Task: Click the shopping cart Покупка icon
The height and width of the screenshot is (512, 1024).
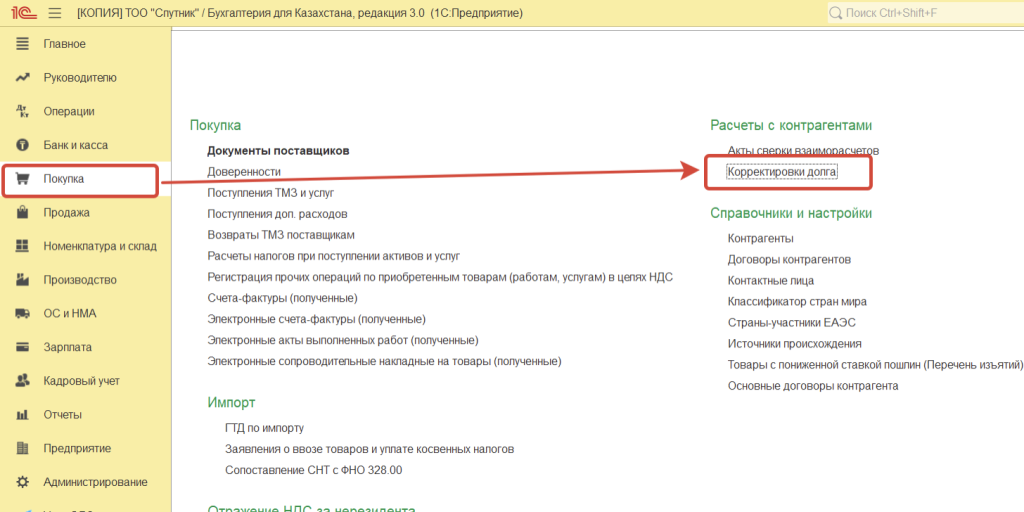Action: tap(22, 179)
